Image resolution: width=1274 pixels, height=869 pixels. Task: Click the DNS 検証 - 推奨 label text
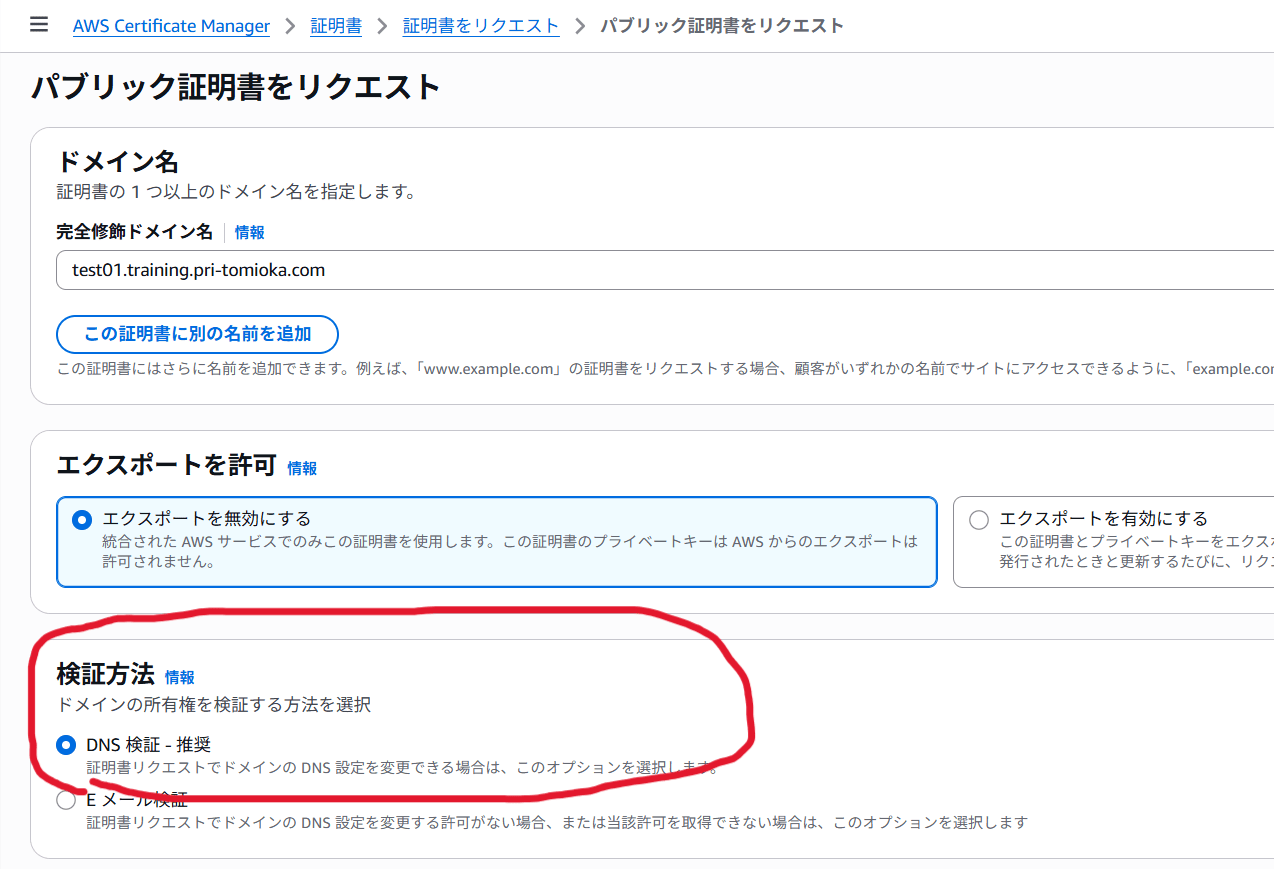click(x=149, y=745)
